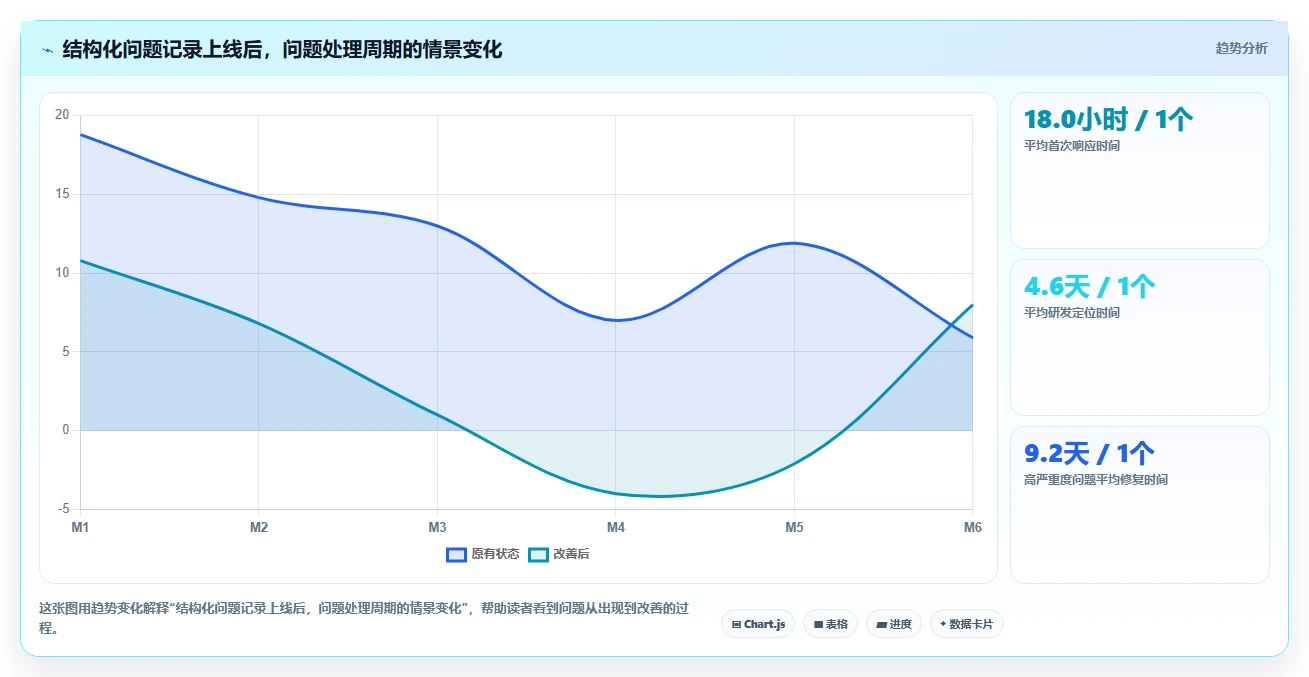Open the 4.6天 平均研发定位时间 card
This screenshot has width=1309, height=677.
point(1140,337)
